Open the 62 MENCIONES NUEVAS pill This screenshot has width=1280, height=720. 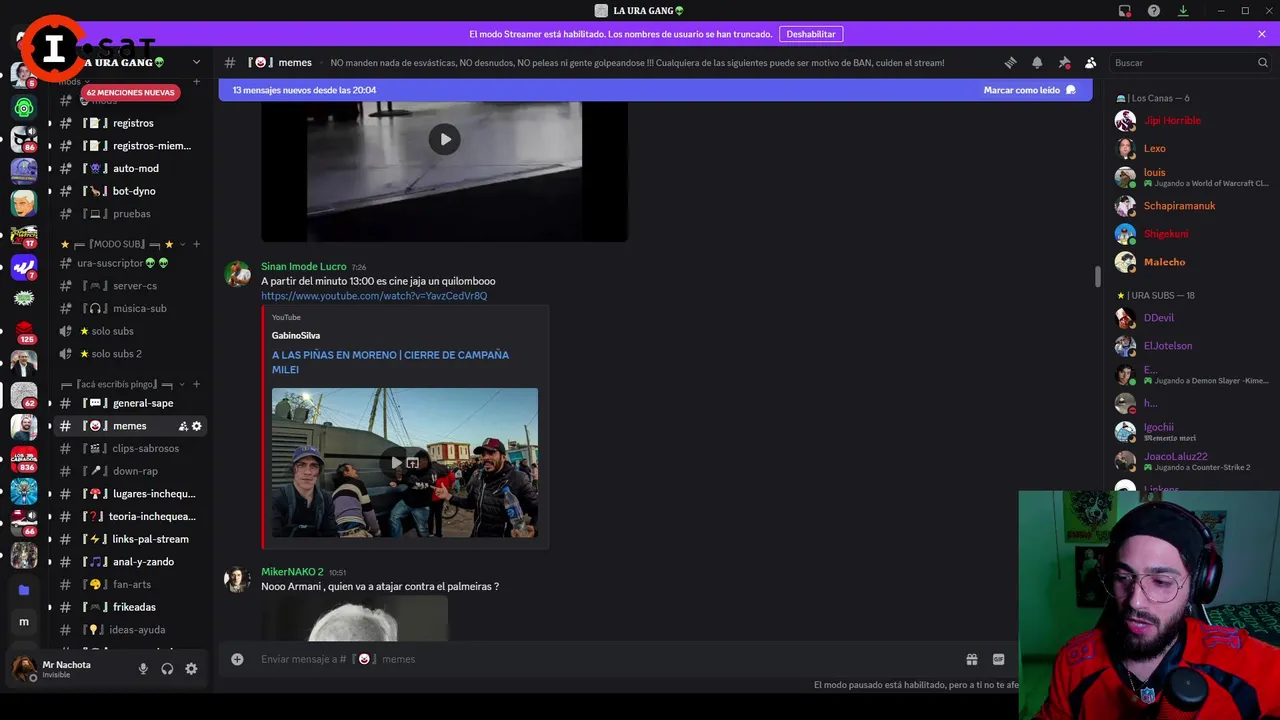point(131,93)
